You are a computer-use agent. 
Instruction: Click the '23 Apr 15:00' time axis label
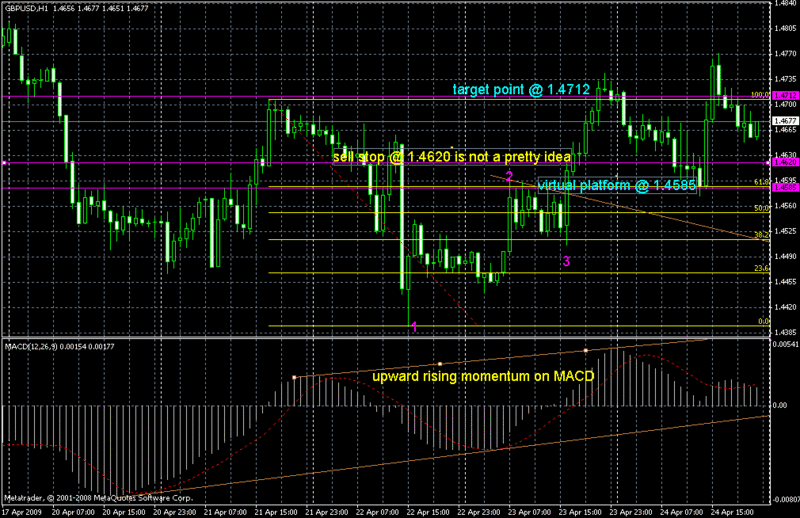pyautogui.click(x=580, y=512)
